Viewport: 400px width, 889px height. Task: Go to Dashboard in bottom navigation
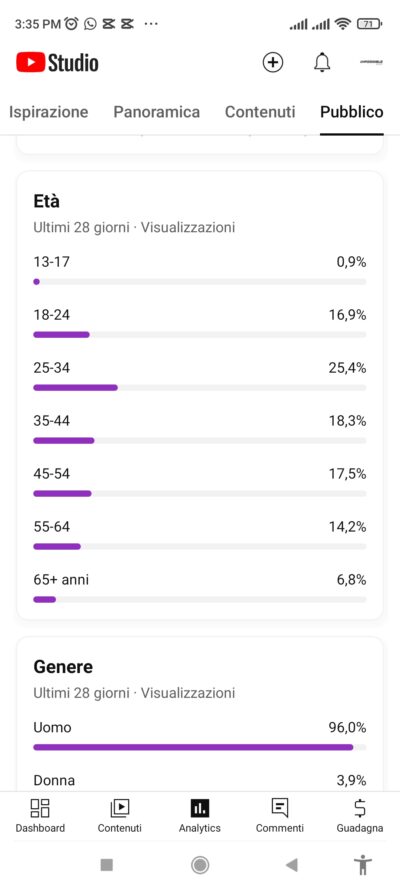[40, 816]
